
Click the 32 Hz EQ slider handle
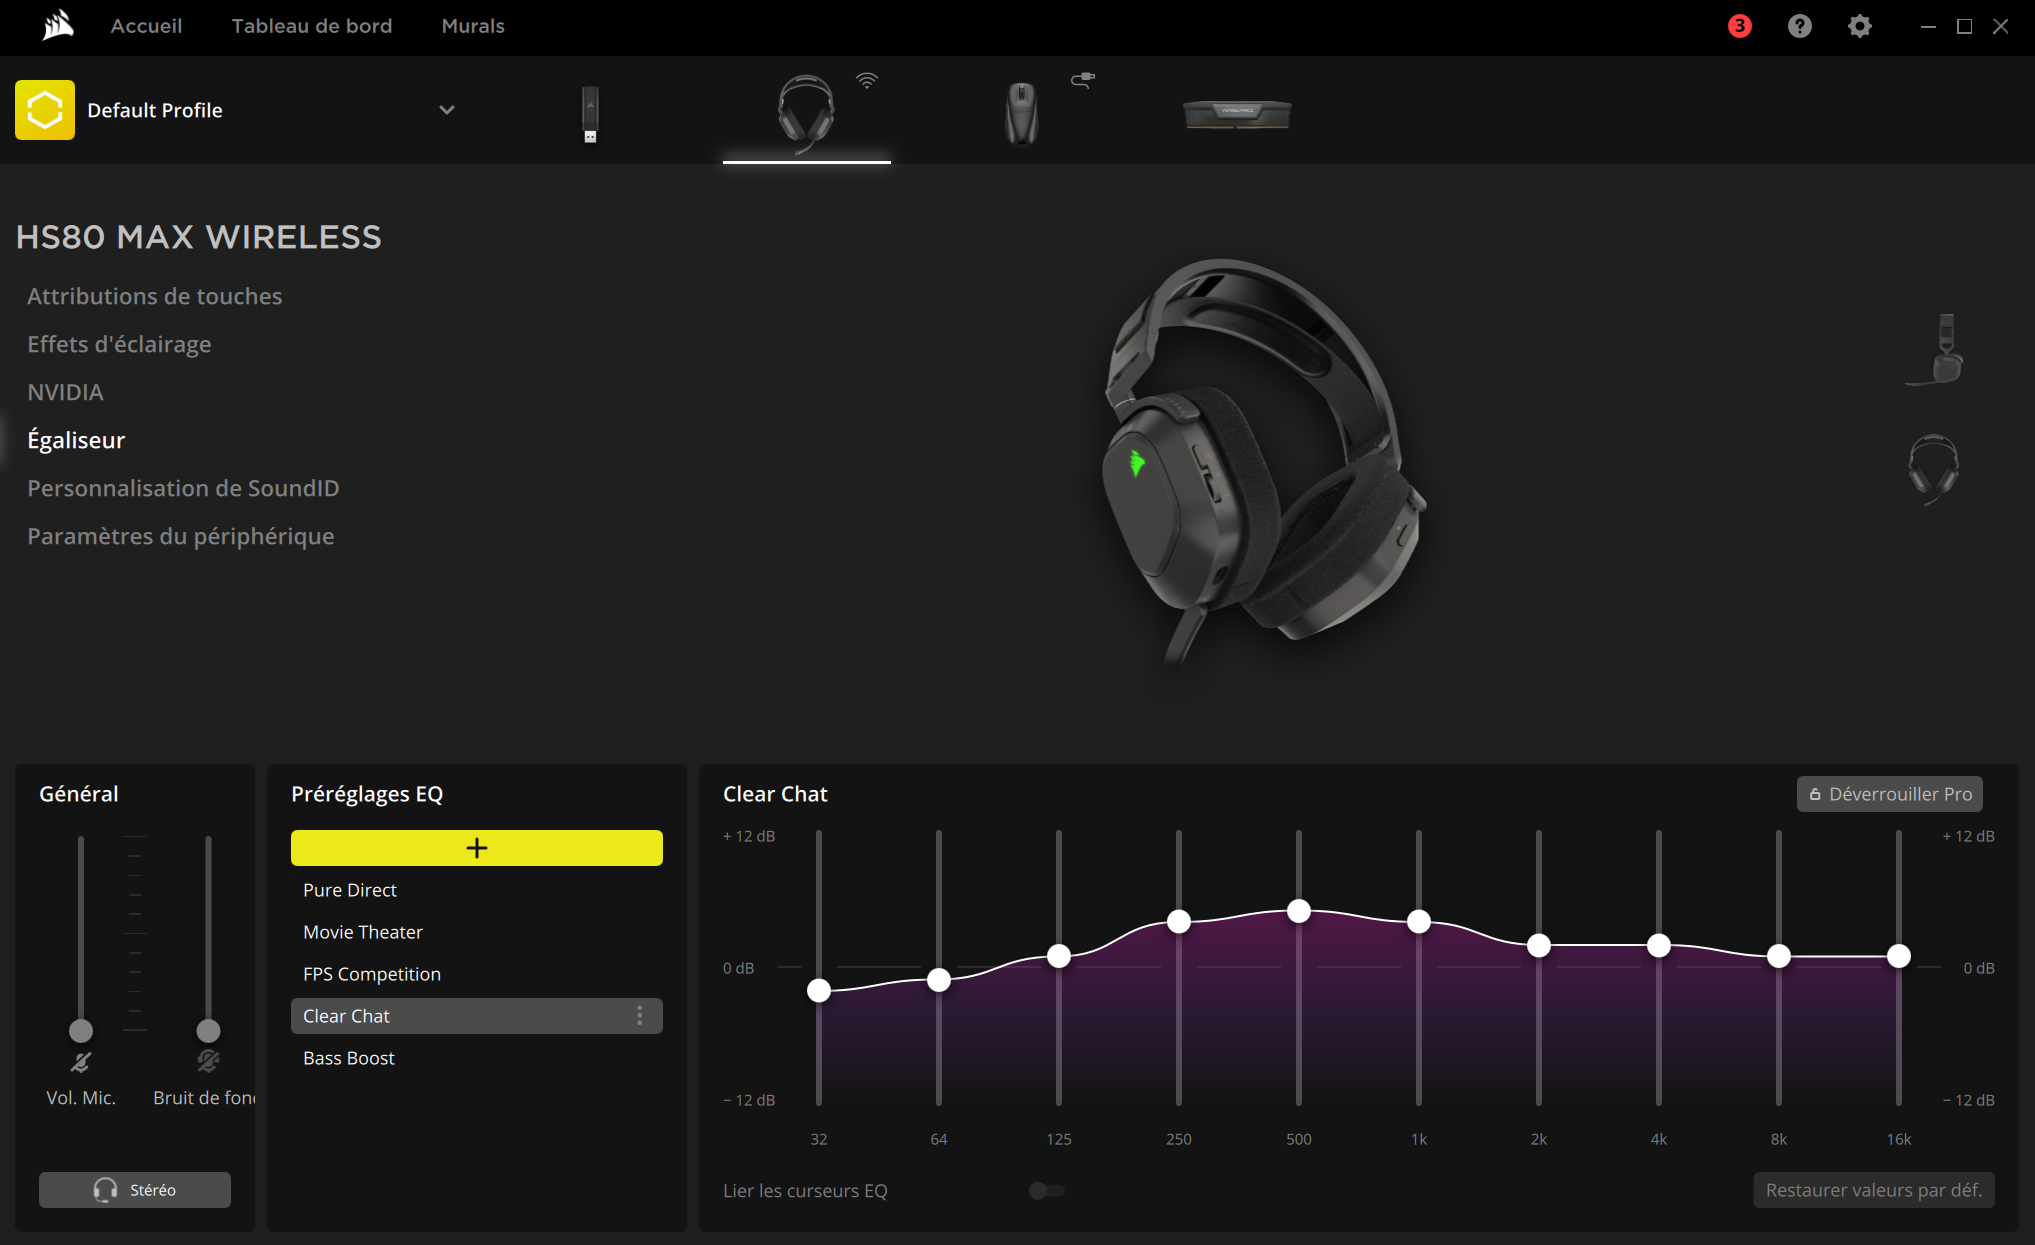819,990
